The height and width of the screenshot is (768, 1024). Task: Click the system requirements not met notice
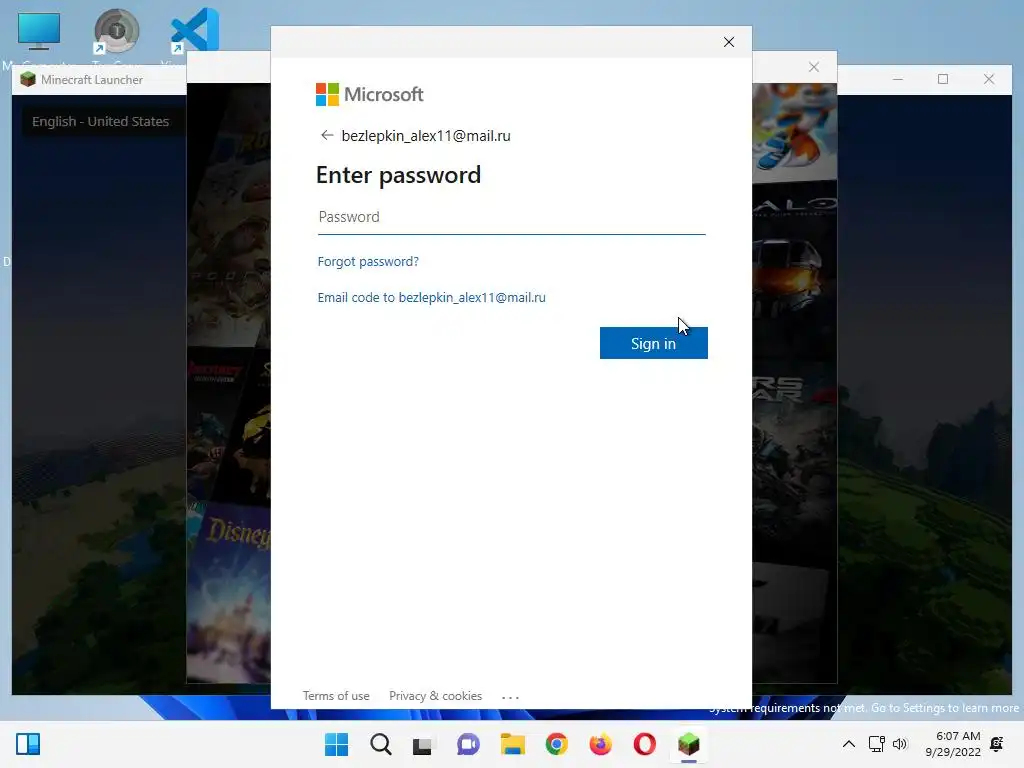coord(863,708)
